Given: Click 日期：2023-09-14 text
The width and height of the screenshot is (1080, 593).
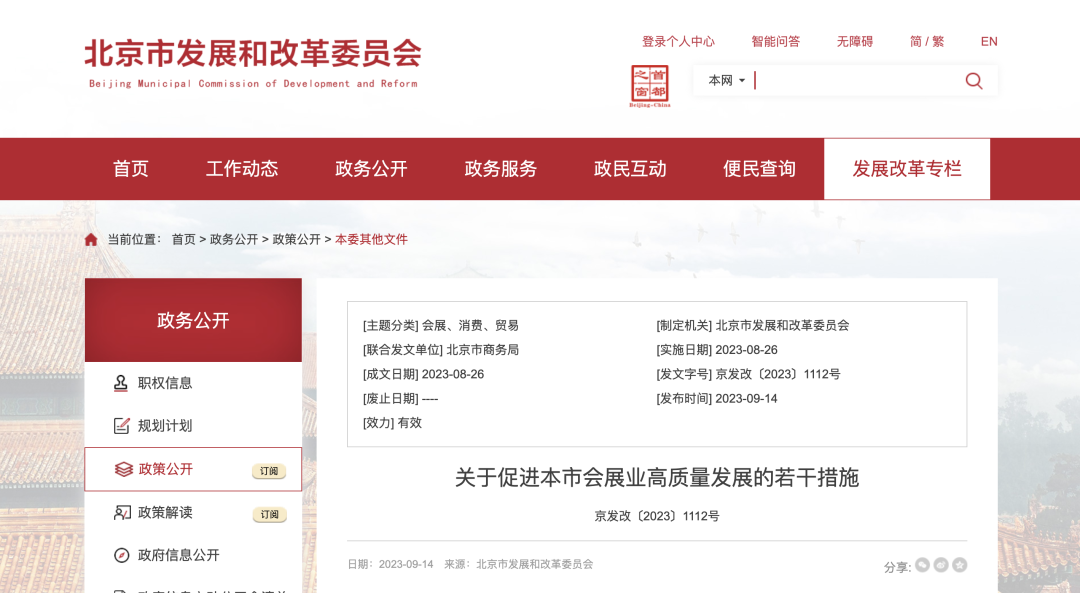Looking at the screenshot, I should [x=391, y=564].
